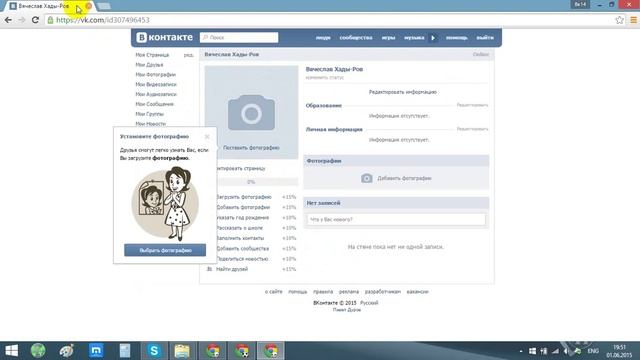Viewport: 640px width, 360px height.
Task: Open 'Мои Видеозаписи' in the sidebar
Action: pyautogui.click(x=156, y=84)
